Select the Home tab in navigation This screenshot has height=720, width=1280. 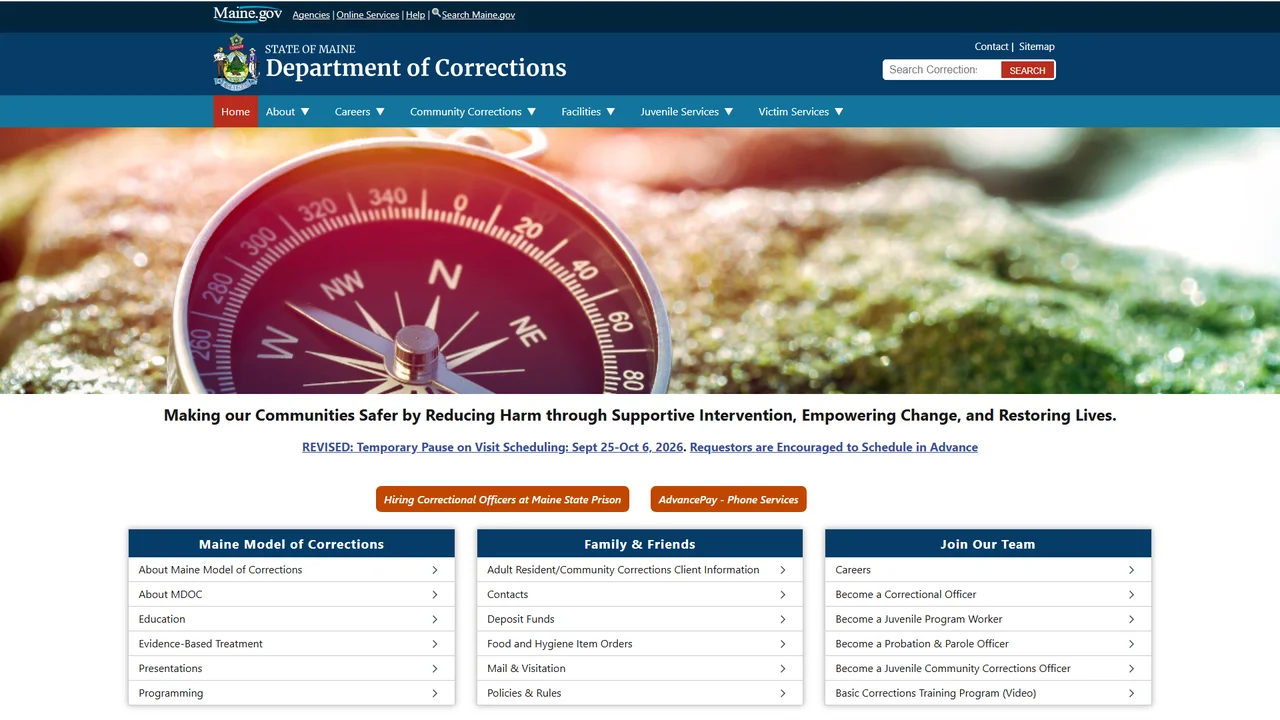[236, 112]
